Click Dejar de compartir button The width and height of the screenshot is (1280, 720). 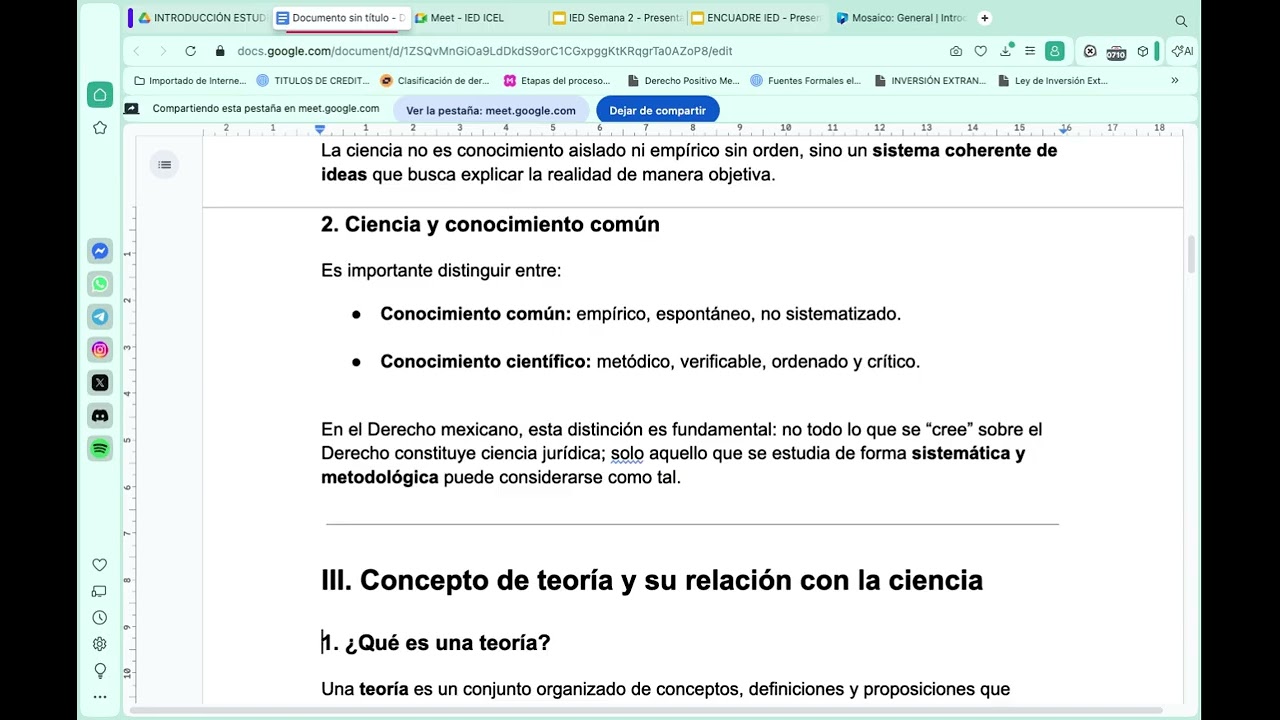657,111
